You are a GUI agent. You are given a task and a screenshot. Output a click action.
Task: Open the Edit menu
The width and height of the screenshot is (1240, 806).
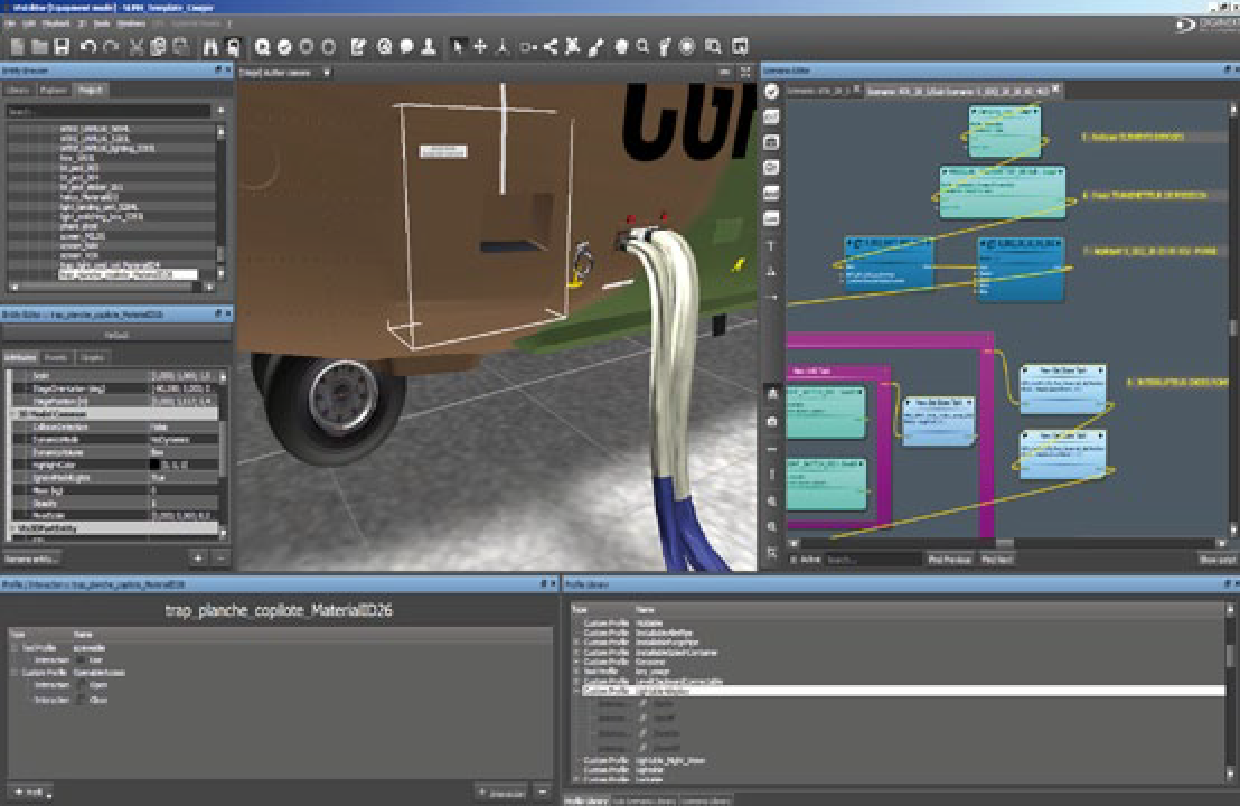[x=28, y=22]
